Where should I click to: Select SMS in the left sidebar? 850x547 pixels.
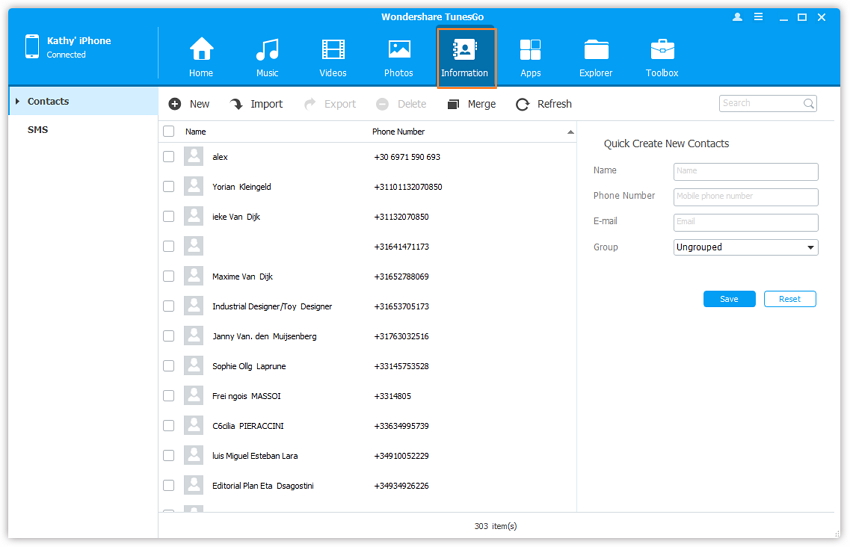38,130
